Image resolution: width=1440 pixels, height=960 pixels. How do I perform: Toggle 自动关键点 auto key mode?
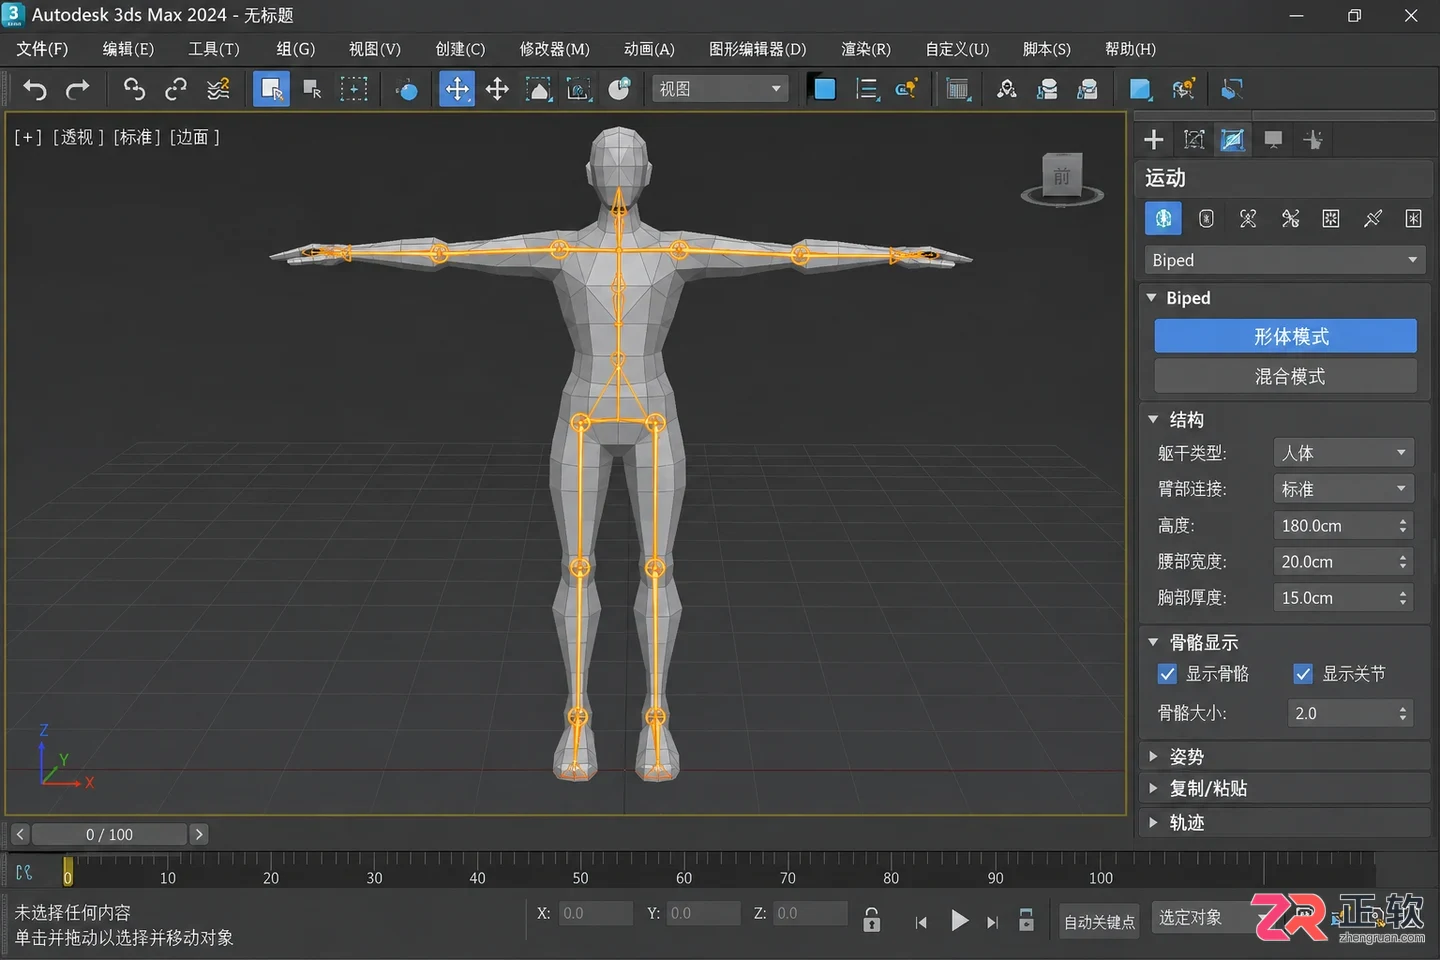(x=1100, y=921)
